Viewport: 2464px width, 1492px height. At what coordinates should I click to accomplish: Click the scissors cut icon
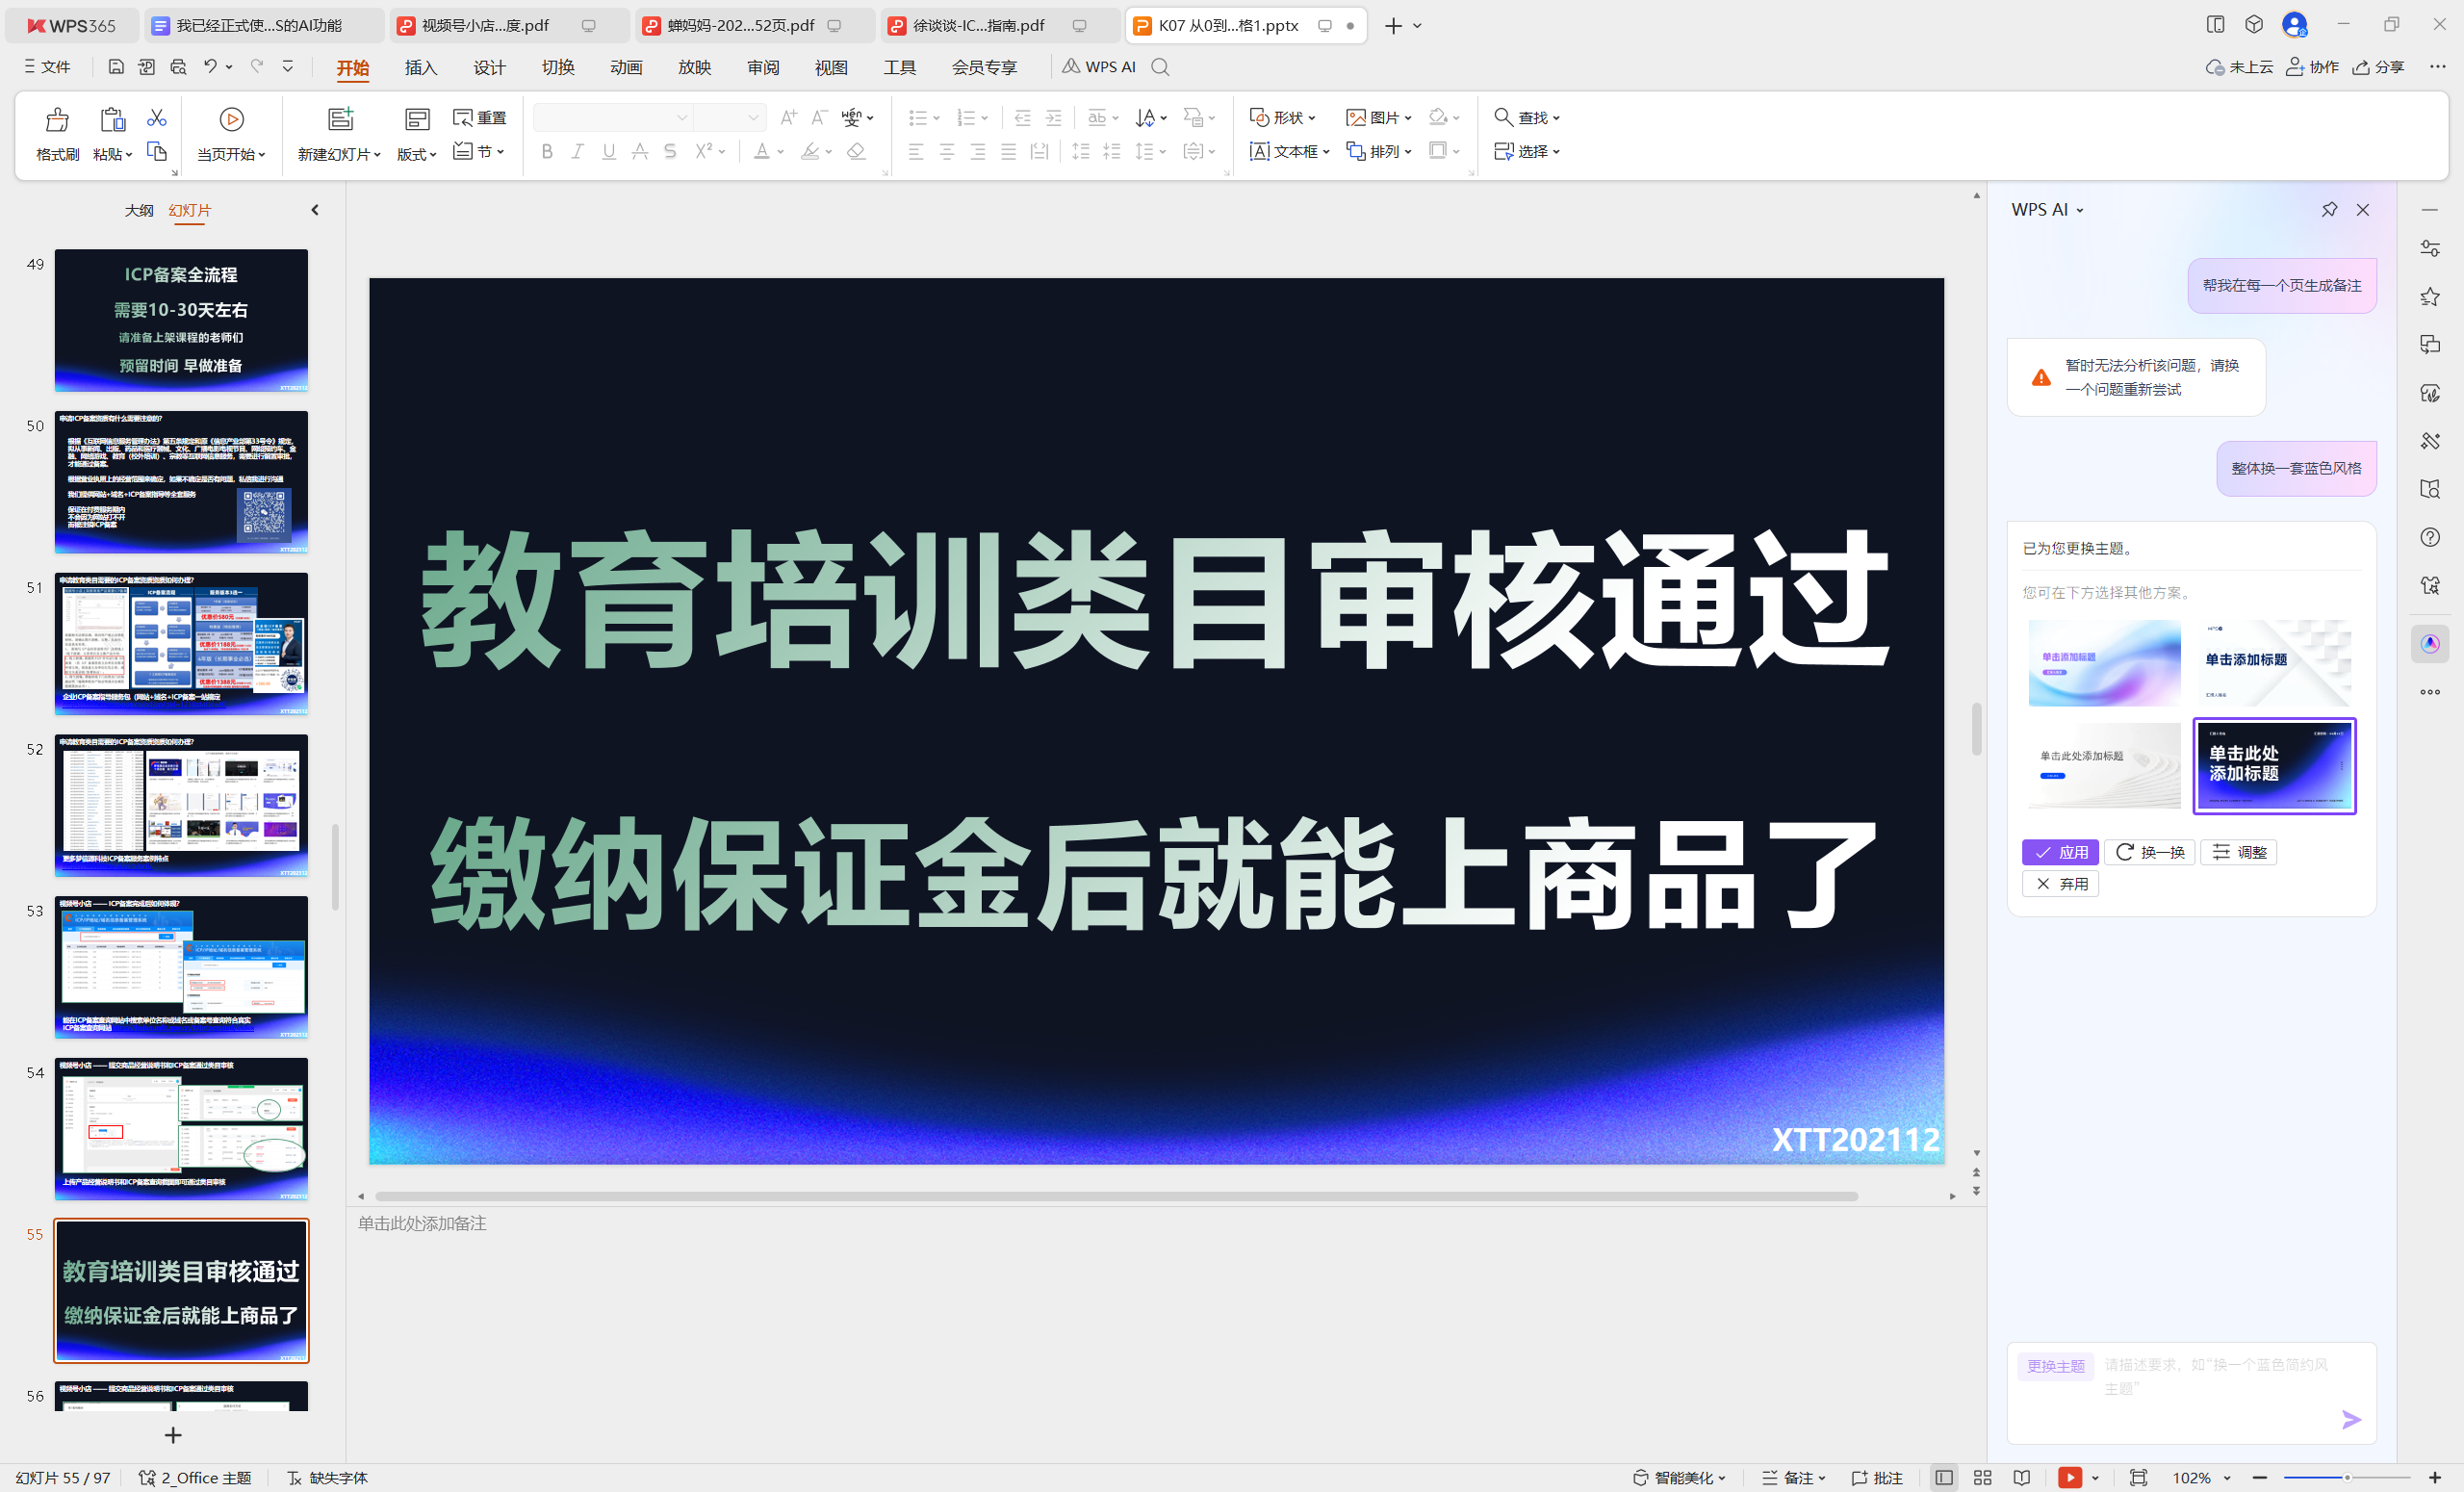tap(156, 118)
